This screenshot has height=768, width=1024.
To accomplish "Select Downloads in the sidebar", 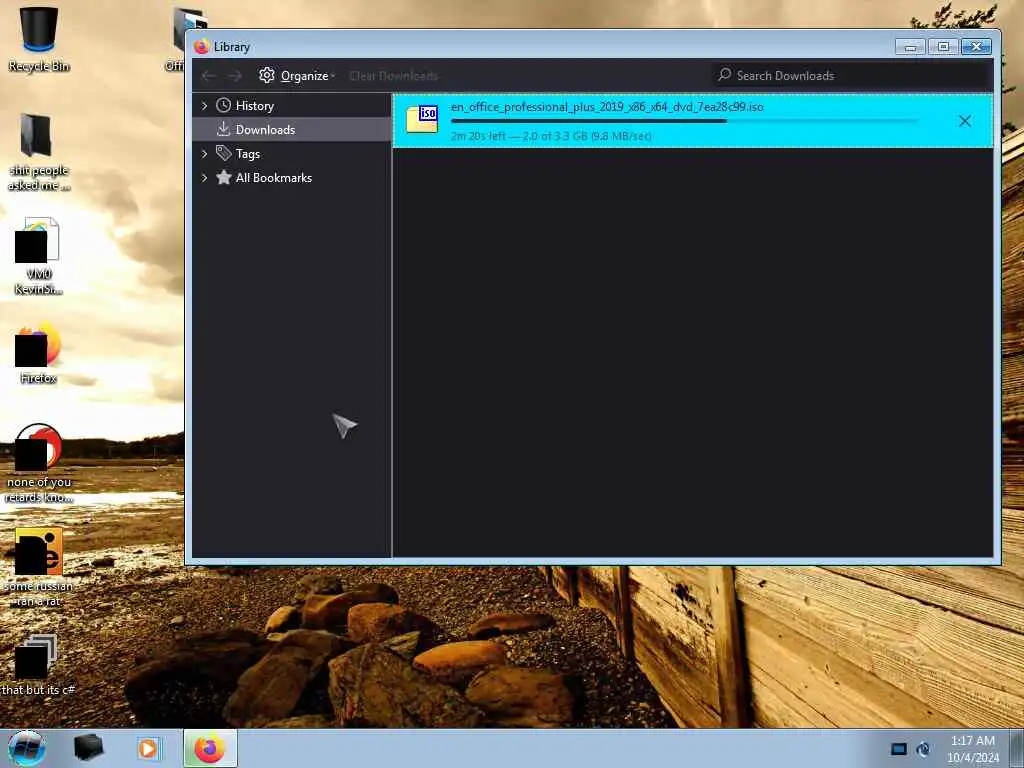I will [292, 129].
